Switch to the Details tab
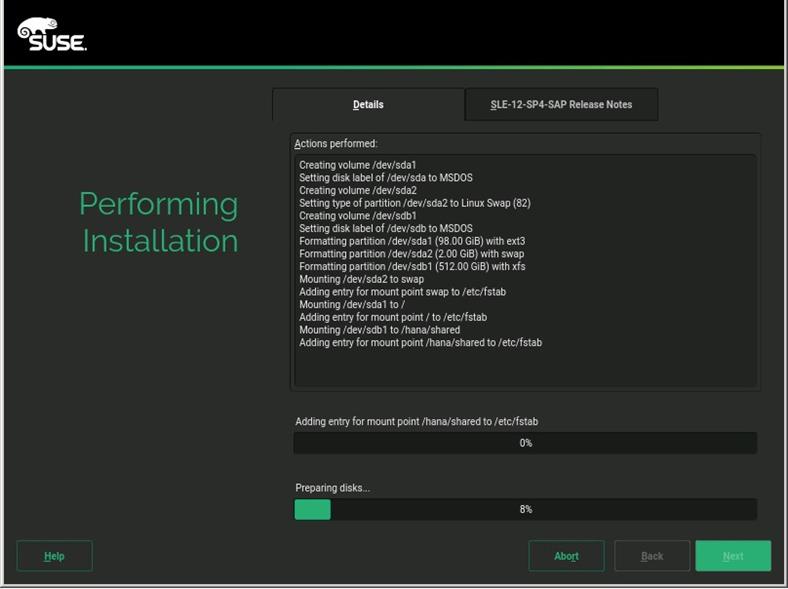This screenshot has width=788, height=589. (x=368, y=105)
